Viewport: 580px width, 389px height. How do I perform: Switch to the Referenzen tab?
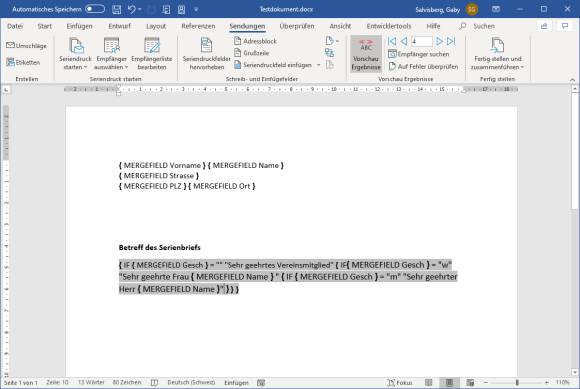click(198, 26)
